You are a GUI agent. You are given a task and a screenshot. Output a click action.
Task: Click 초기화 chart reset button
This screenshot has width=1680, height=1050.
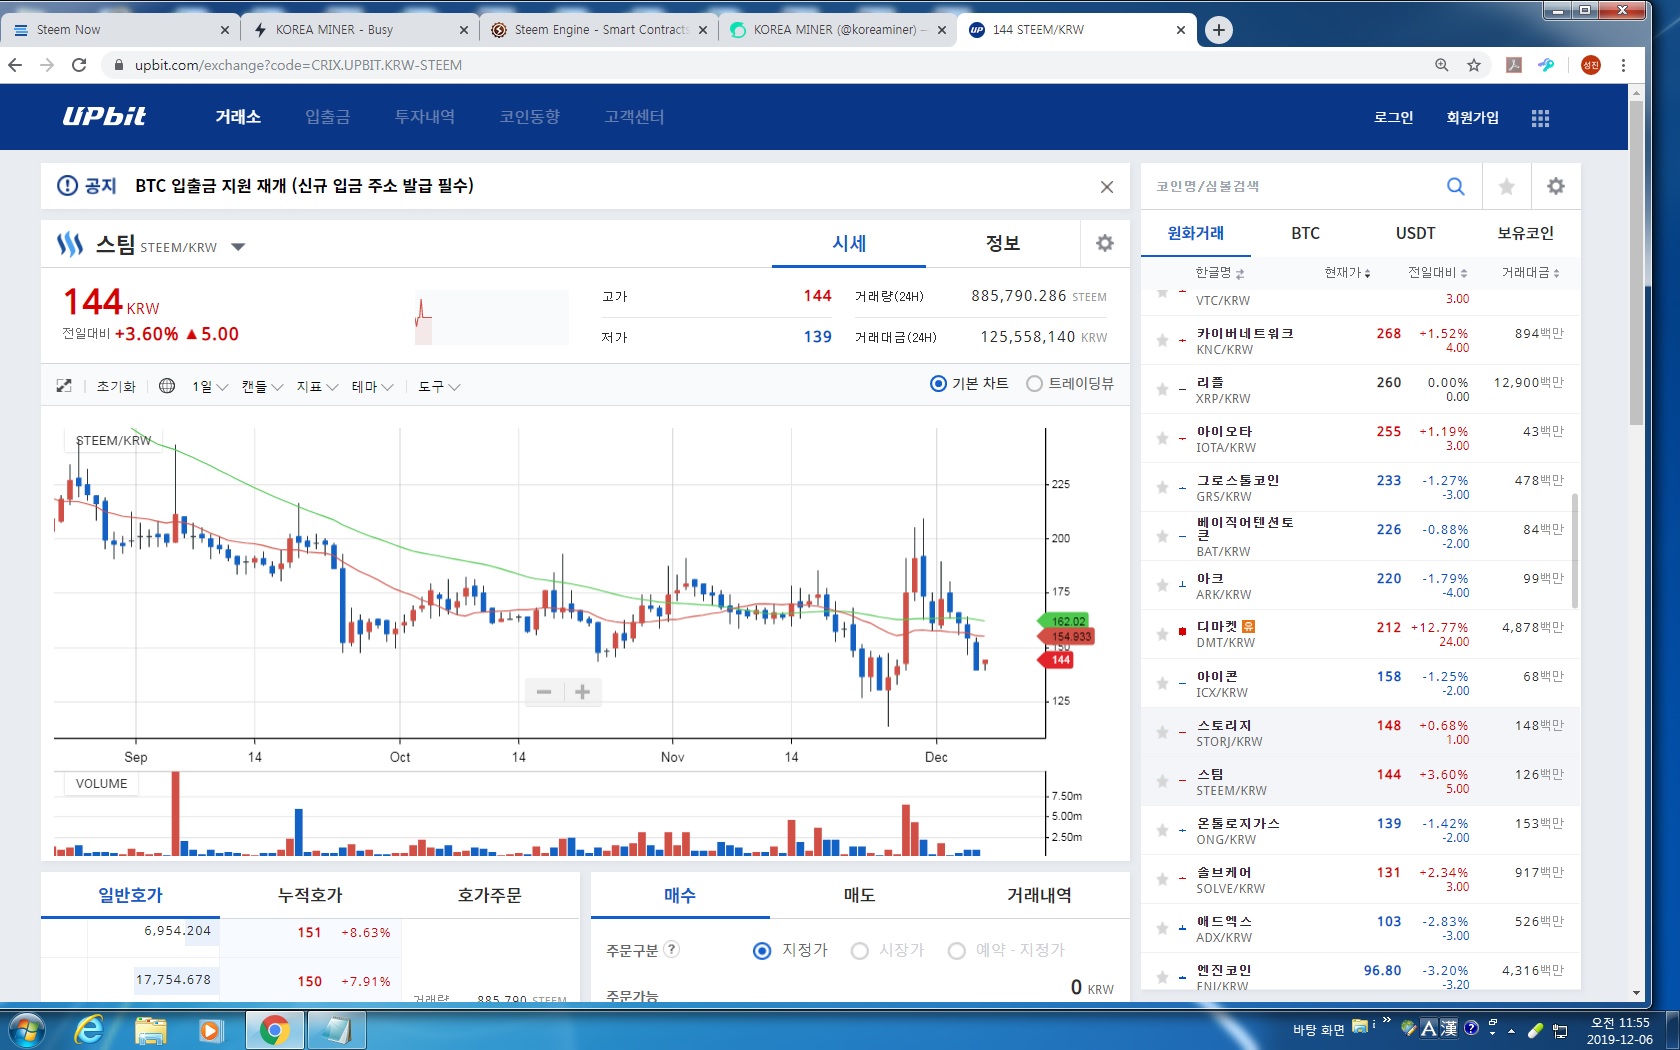pos(116,386)
